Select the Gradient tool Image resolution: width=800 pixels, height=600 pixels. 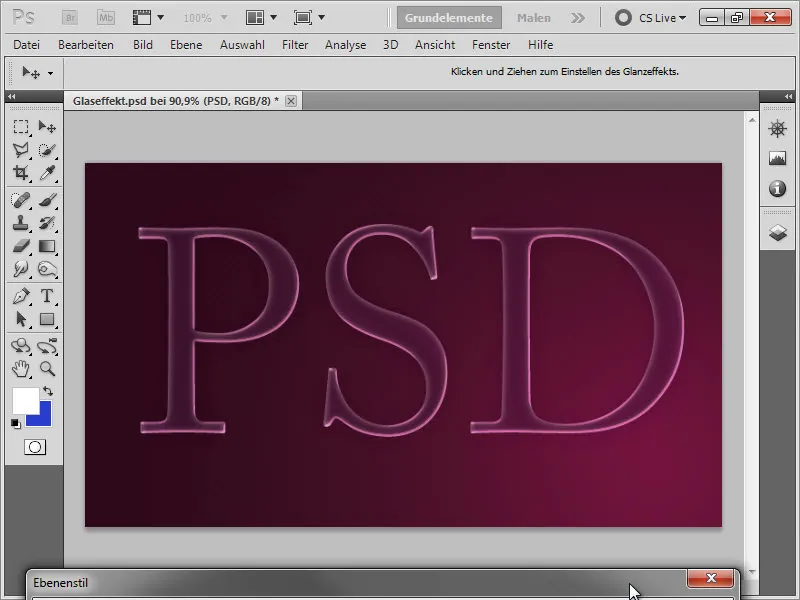47,246
